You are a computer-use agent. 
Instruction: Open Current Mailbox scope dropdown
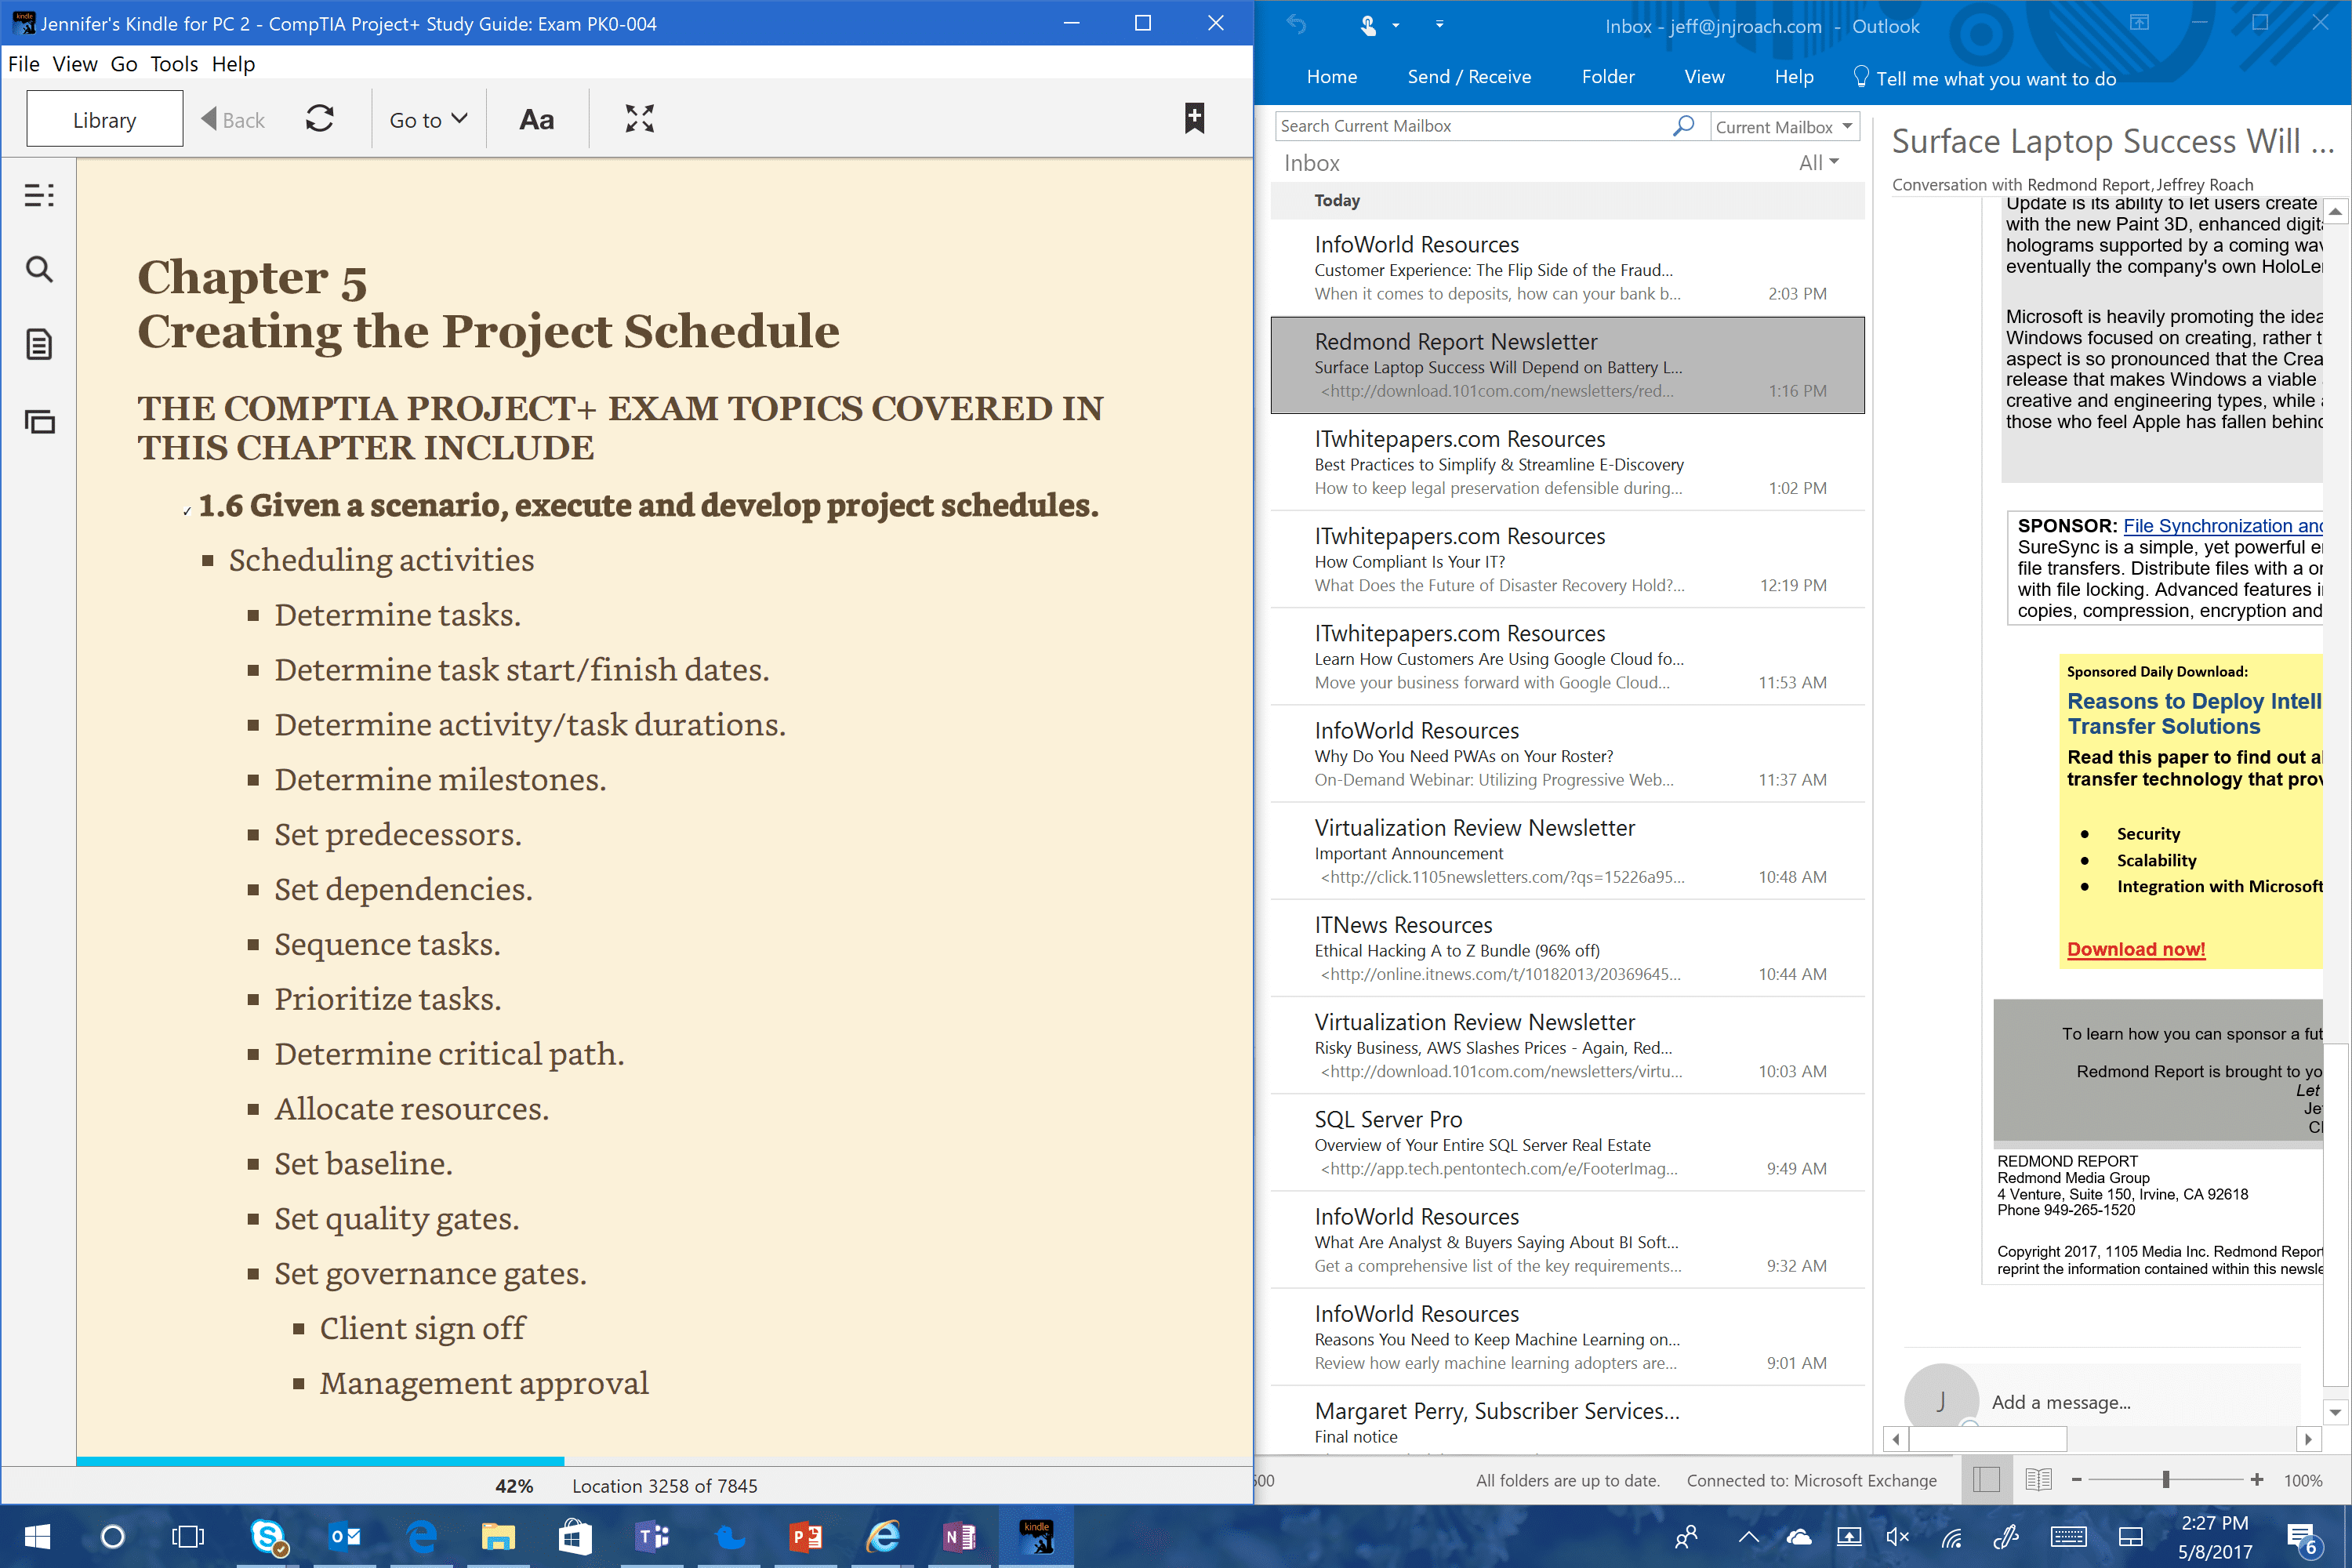[1785, 126]
